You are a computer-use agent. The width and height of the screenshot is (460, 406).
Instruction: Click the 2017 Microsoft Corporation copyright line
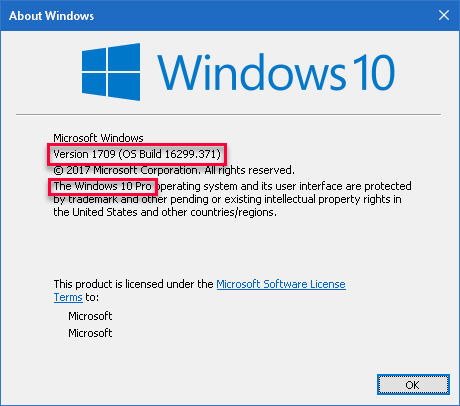tap(174, 170)
